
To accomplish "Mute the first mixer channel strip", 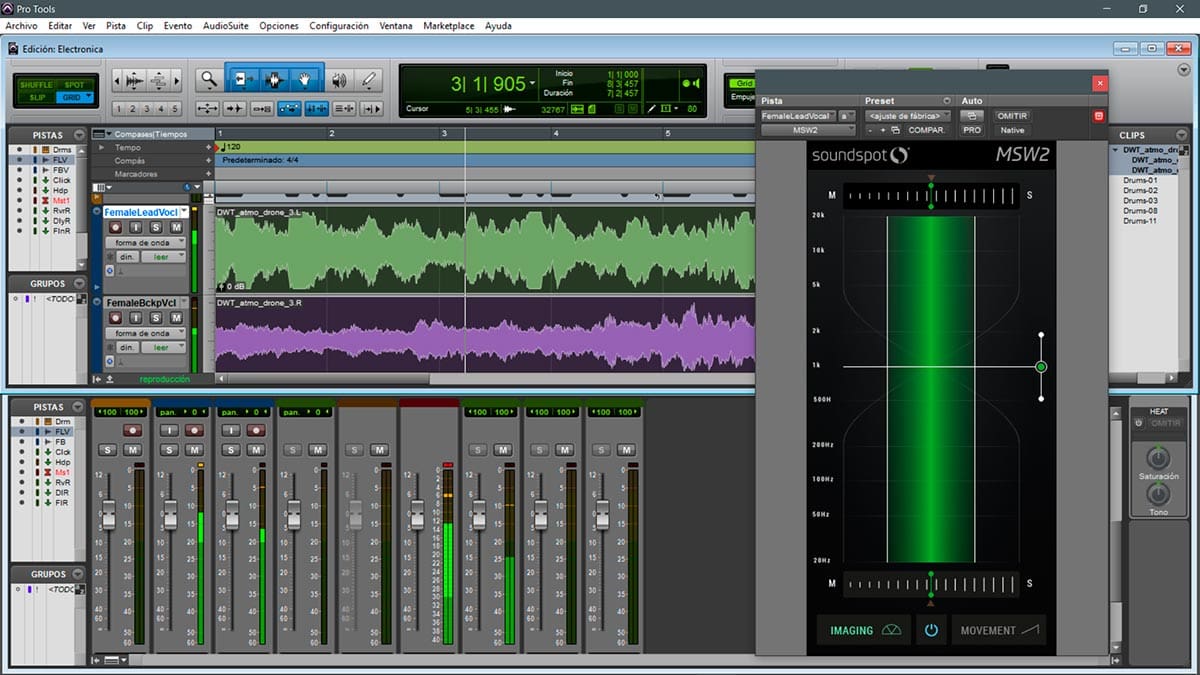I will 132,450.
